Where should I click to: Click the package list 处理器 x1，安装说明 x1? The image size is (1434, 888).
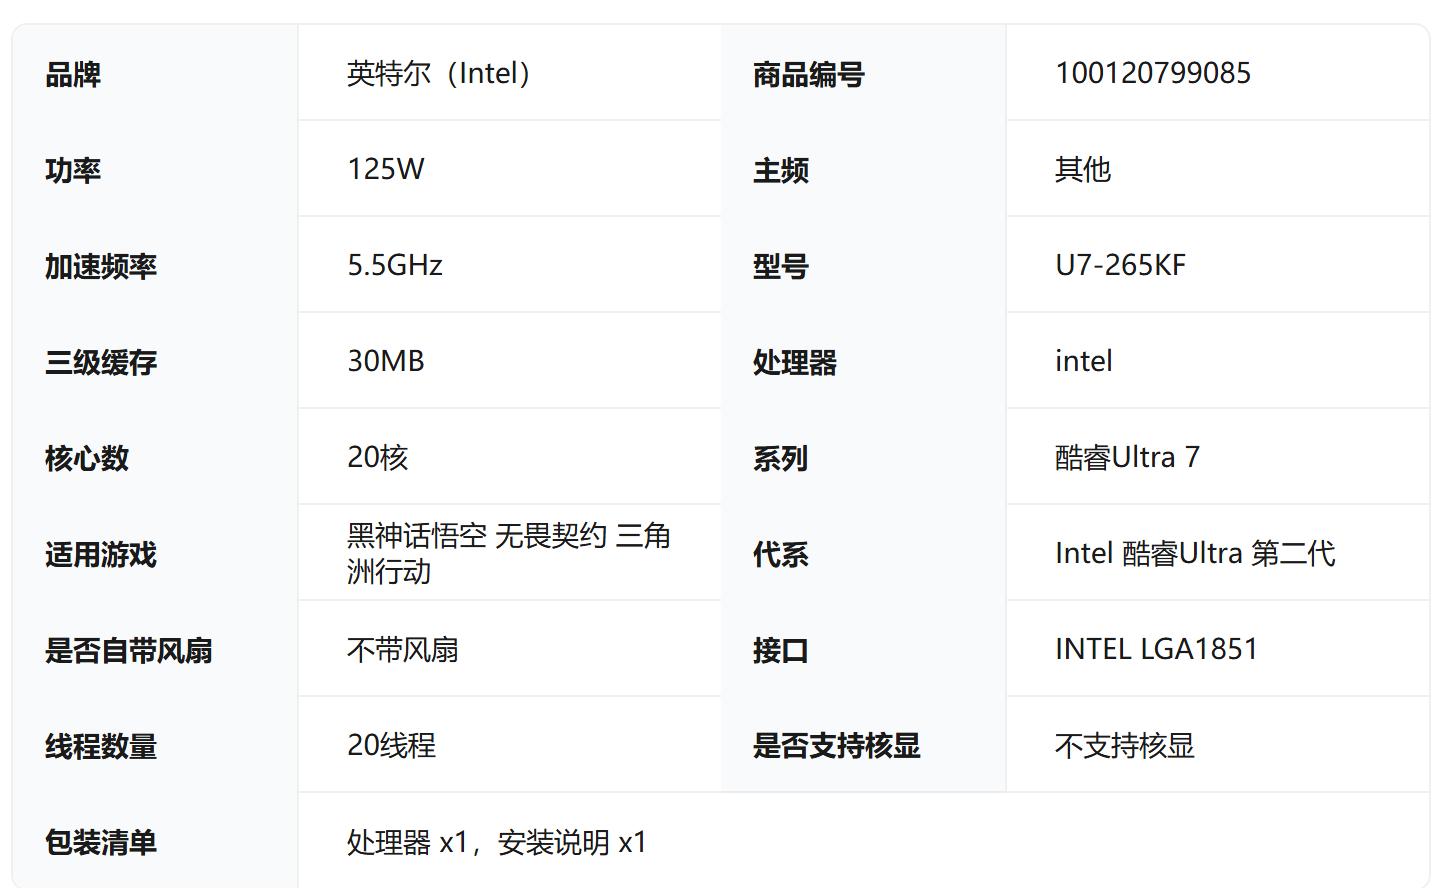pyautogui.click(x=496, y=843)
